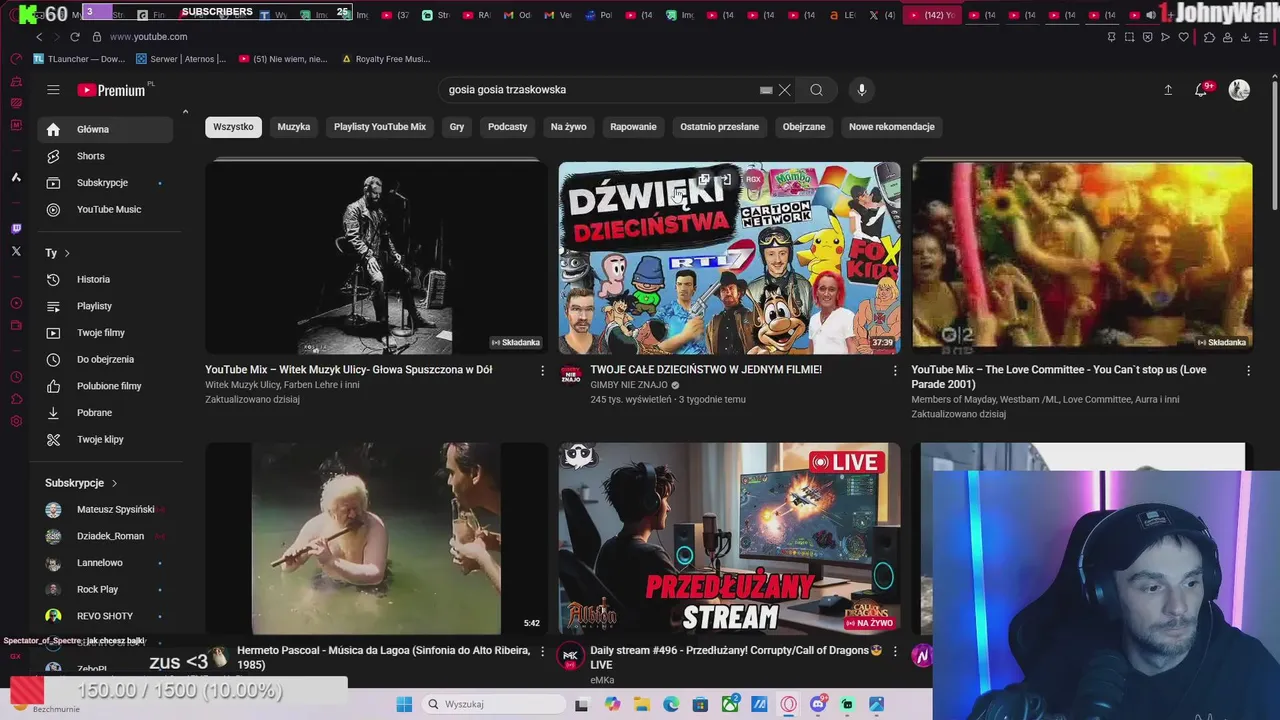Click the heart icon in browser toolbar
This screenshot has width=1280, height=720.
(1183, 37)
